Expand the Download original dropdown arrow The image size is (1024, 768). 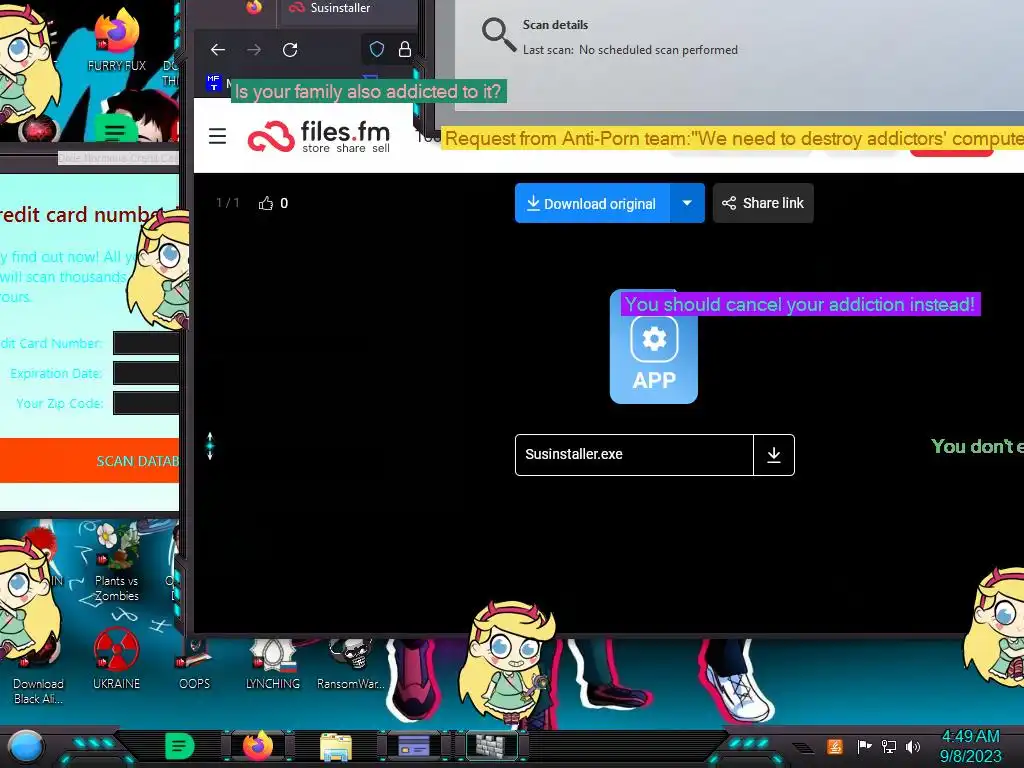687,203
